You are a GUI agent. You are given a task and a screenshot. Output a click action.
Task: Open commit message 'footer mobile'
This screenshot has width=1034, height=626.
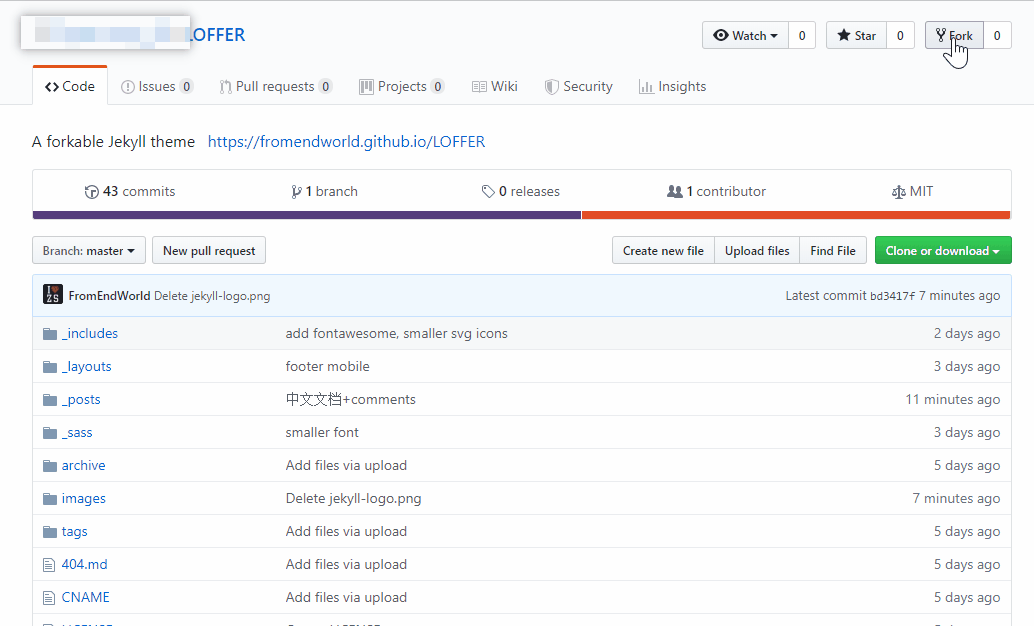[x=327, y=367]
